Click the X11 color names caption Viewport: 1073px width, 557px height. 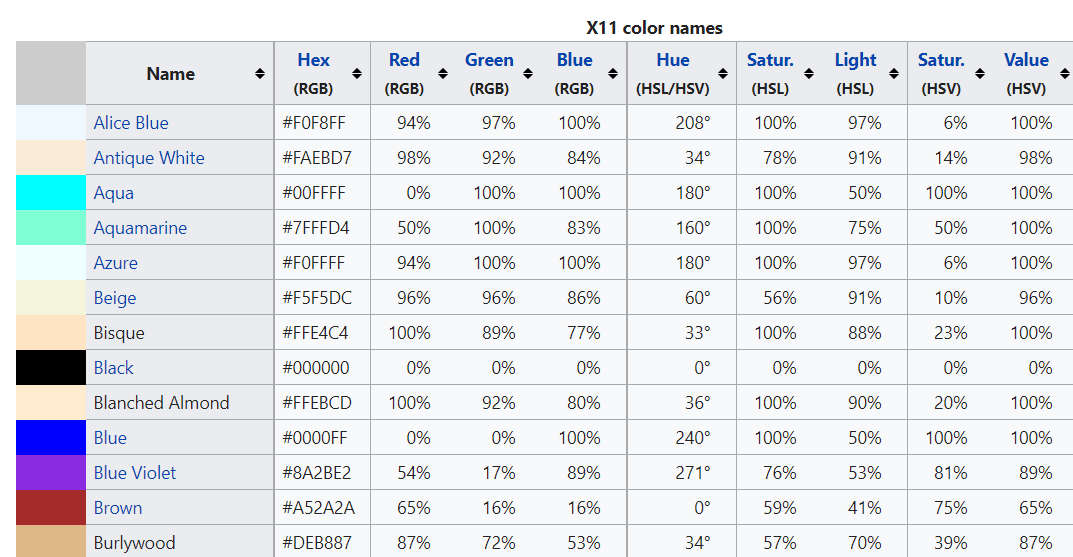(x=654, y=28)
